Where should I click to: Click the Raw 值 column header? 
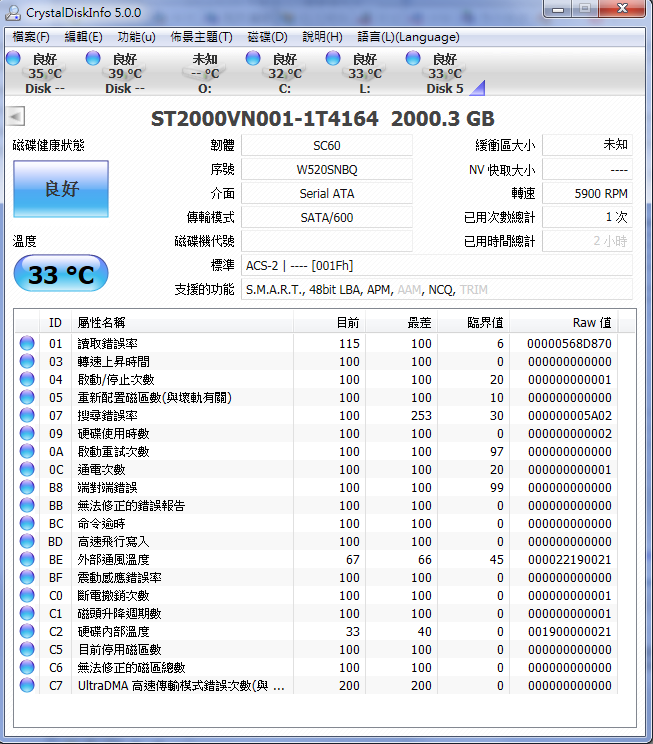point(564,323)
